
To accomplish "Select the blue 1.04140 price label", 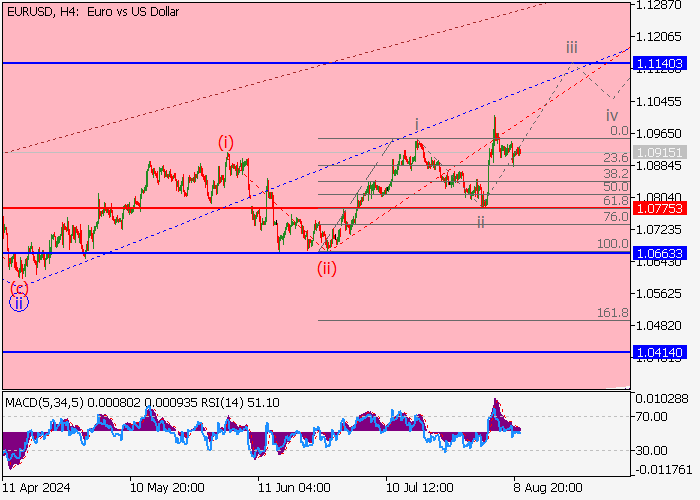I will pyautogui.click(x=659, y=352).
